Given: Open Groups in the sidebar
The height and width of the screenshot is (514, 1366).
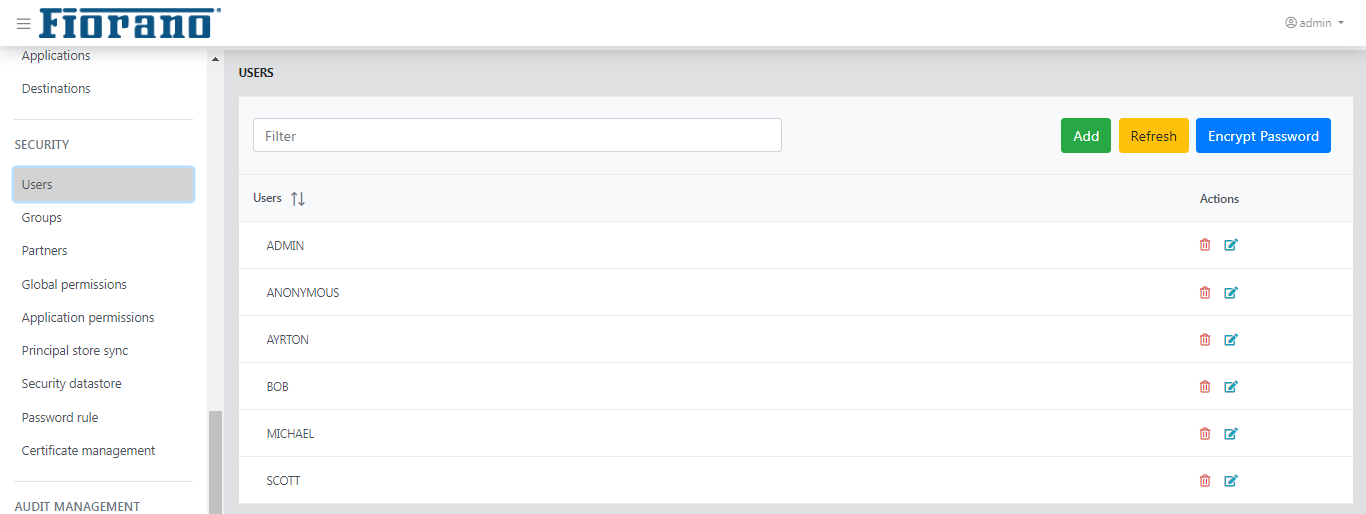Looking at the screenshot, I should (42, 218).
